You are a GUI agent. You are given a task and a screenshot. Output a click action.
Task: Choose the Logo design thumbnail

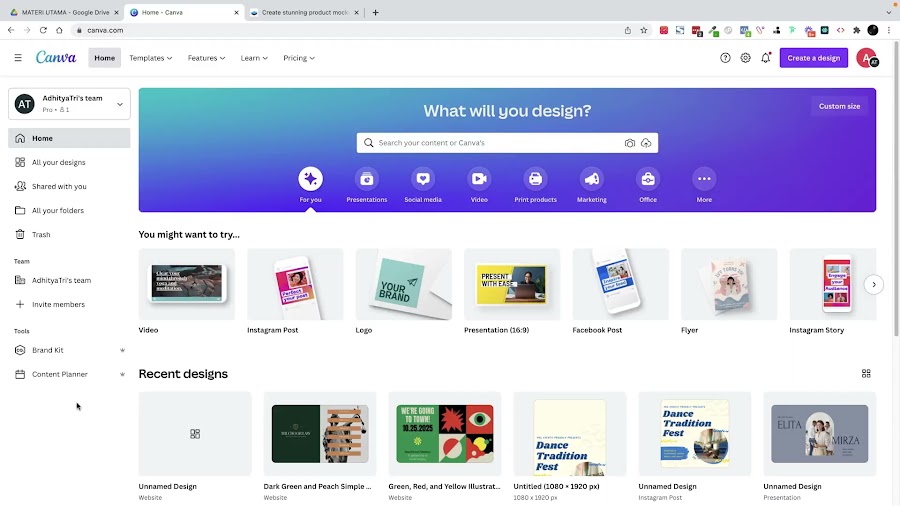click(x=404, y=285)
